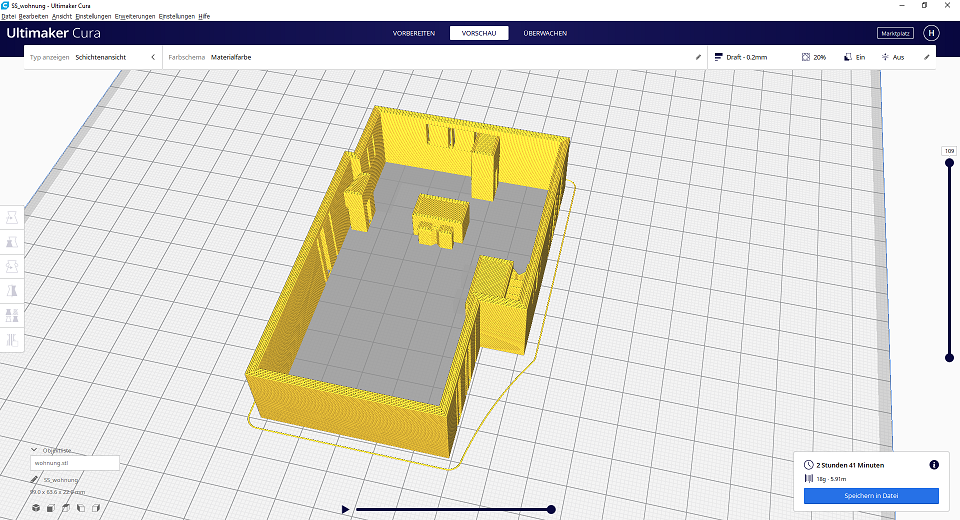Click the top handle of the layer slider
The width and height of the screenshot is (960, 520).
coord(949,164)
